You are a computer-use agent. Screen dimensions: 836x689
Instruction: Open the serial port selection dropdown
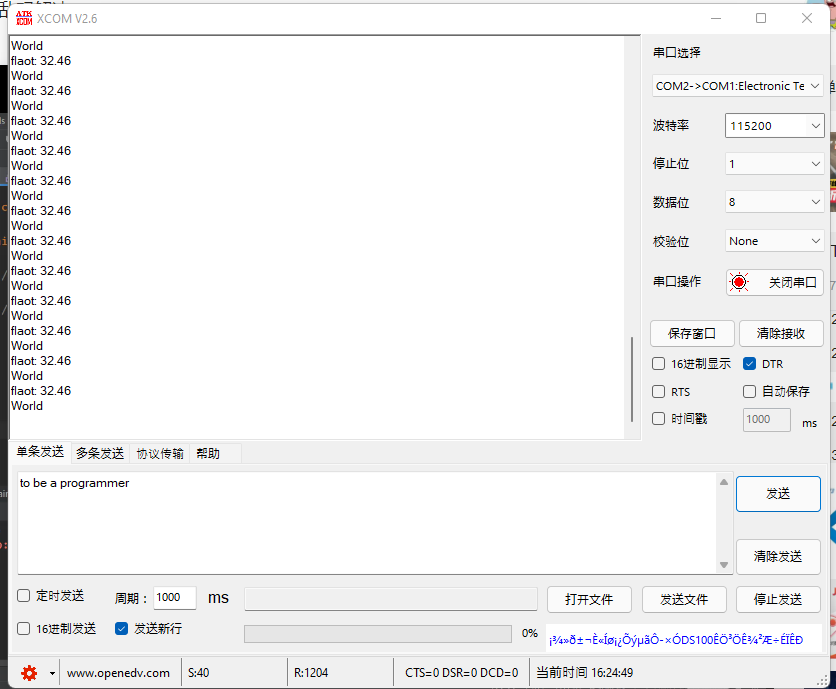click(737, 86)
